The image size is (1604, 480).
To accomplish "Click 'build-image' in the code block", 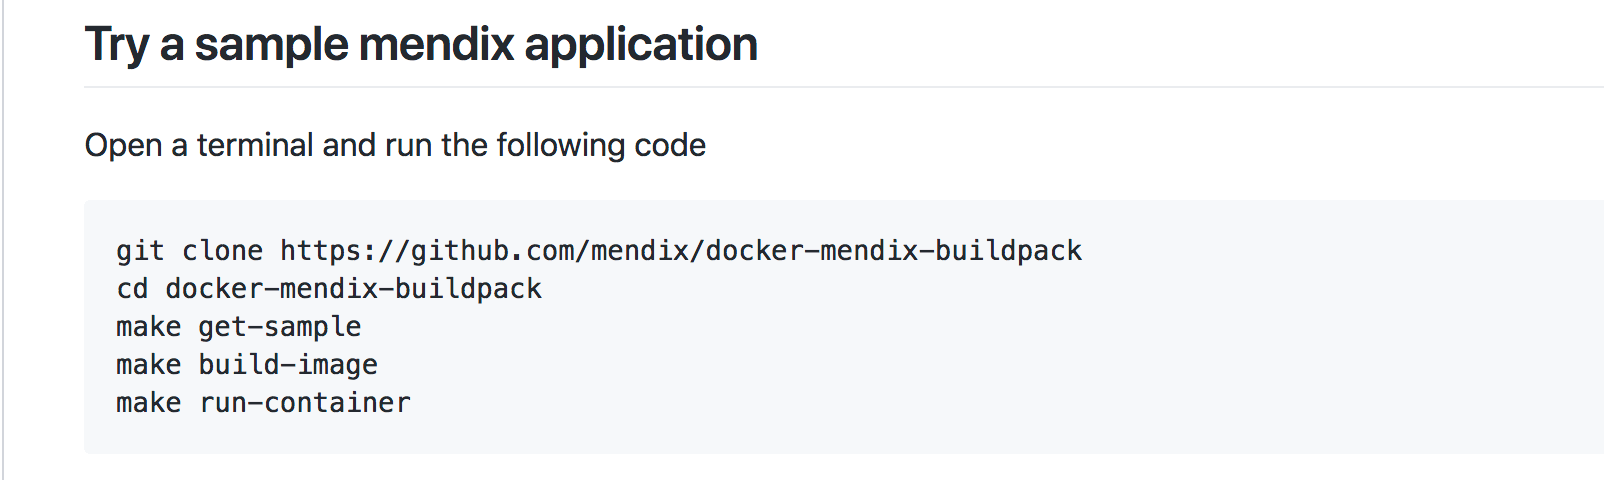I will (288, 365).
